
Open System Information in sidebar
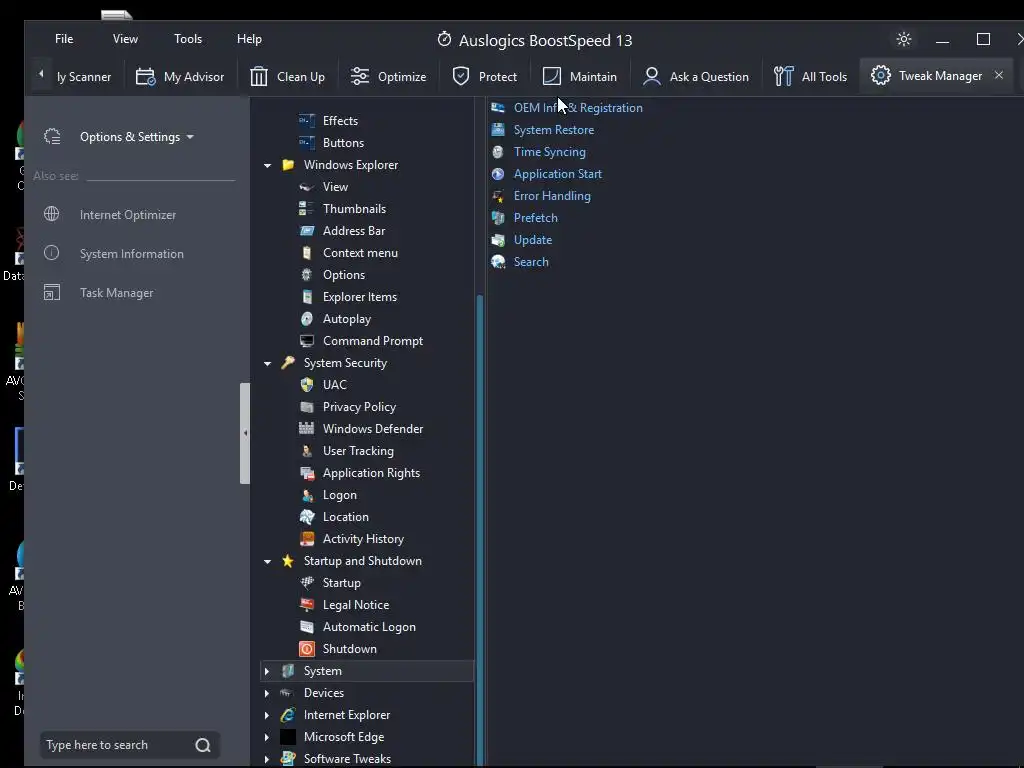131,254
